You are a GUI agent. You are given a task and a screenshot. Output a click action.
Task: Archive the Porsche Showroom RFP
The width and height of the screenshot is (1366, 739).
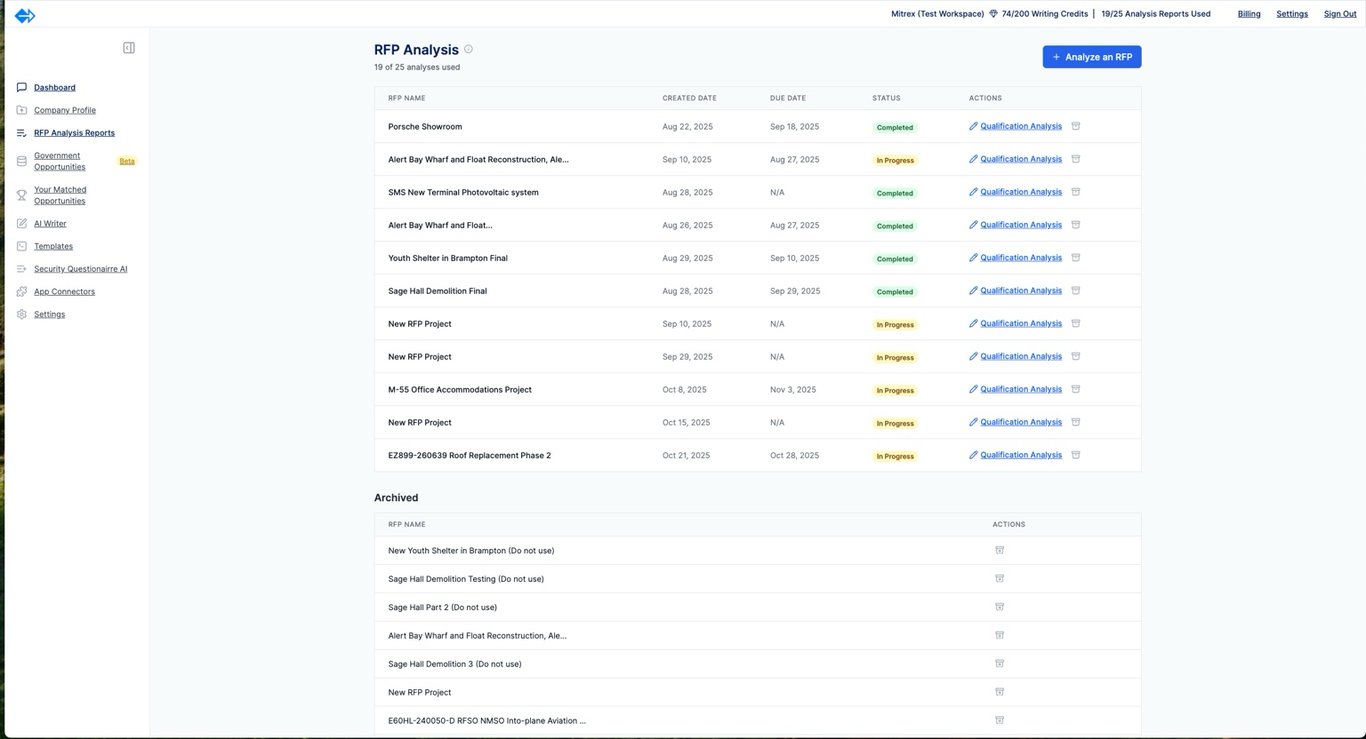pos(1076,126)
